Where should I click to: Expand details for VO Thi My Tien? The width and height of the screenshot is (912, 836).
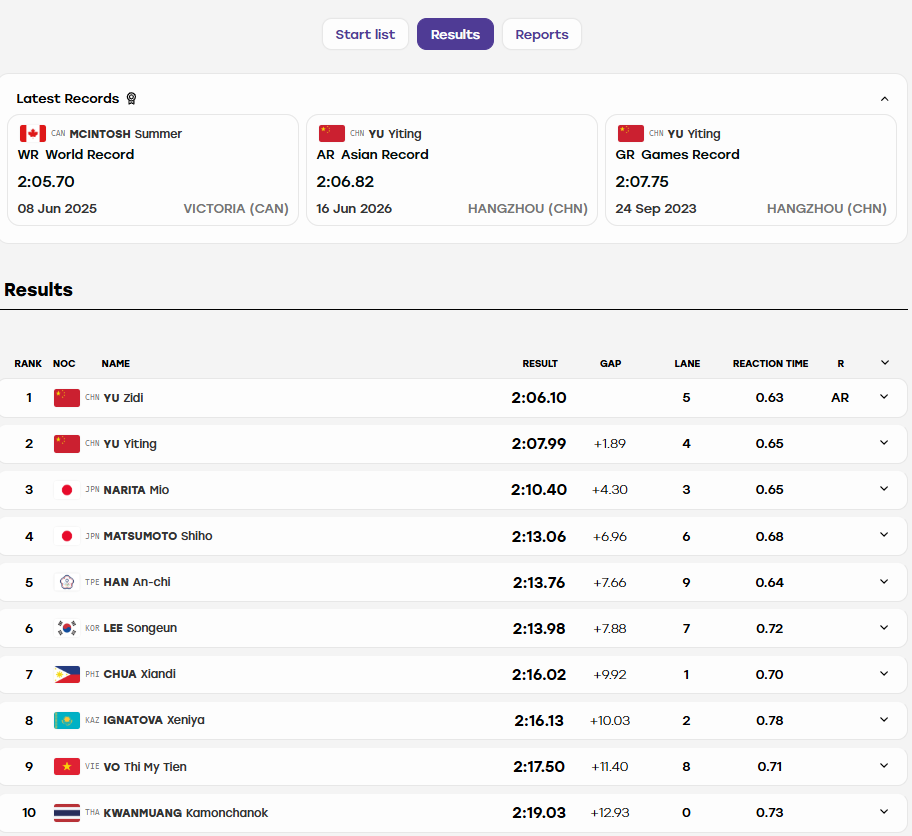coord(884,766)
